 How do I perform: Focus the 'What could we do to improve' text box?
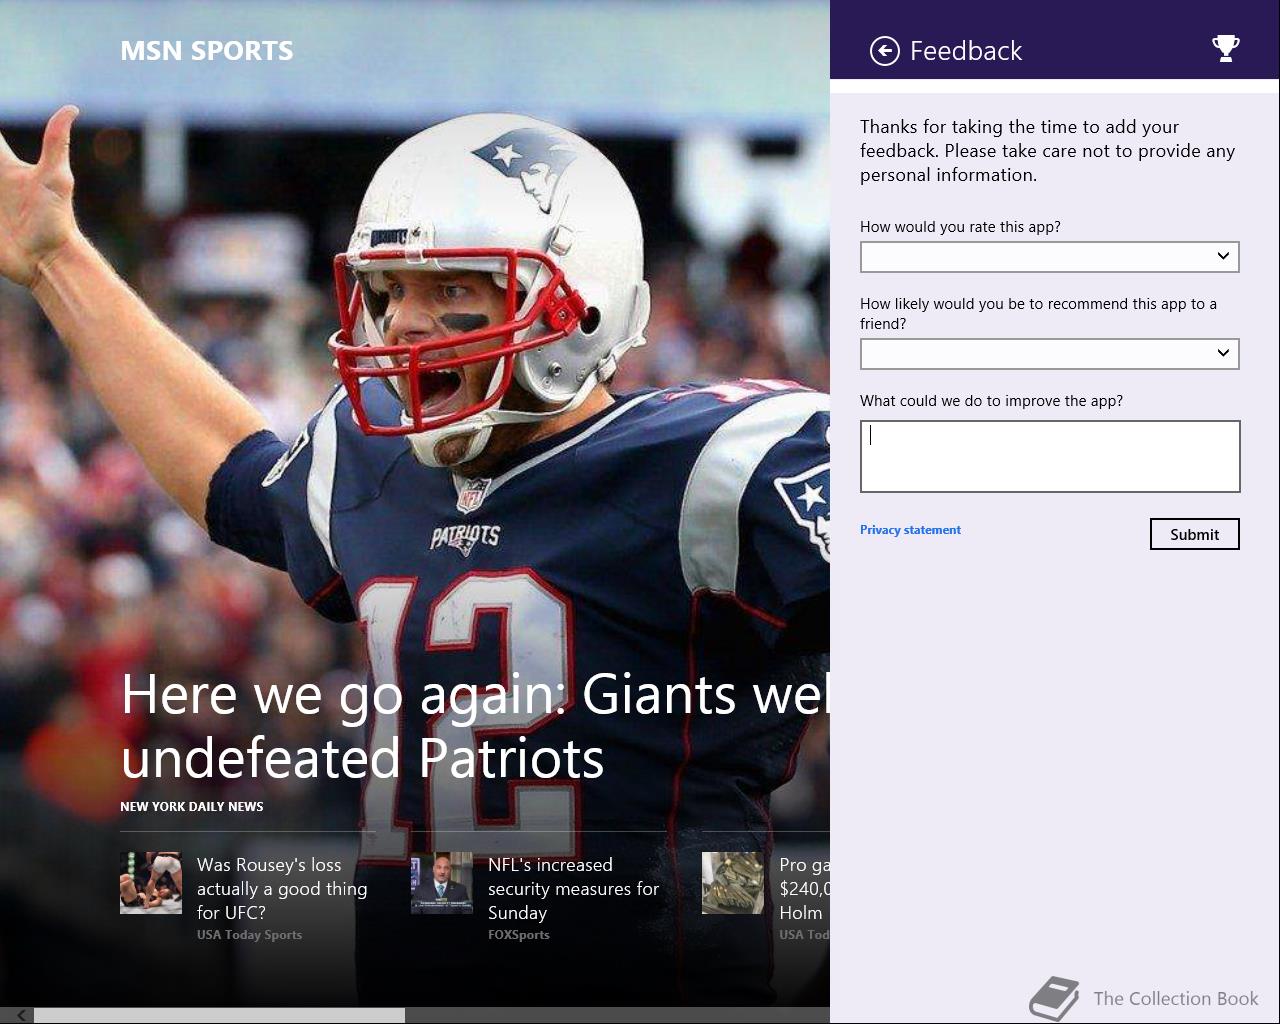1050,456
